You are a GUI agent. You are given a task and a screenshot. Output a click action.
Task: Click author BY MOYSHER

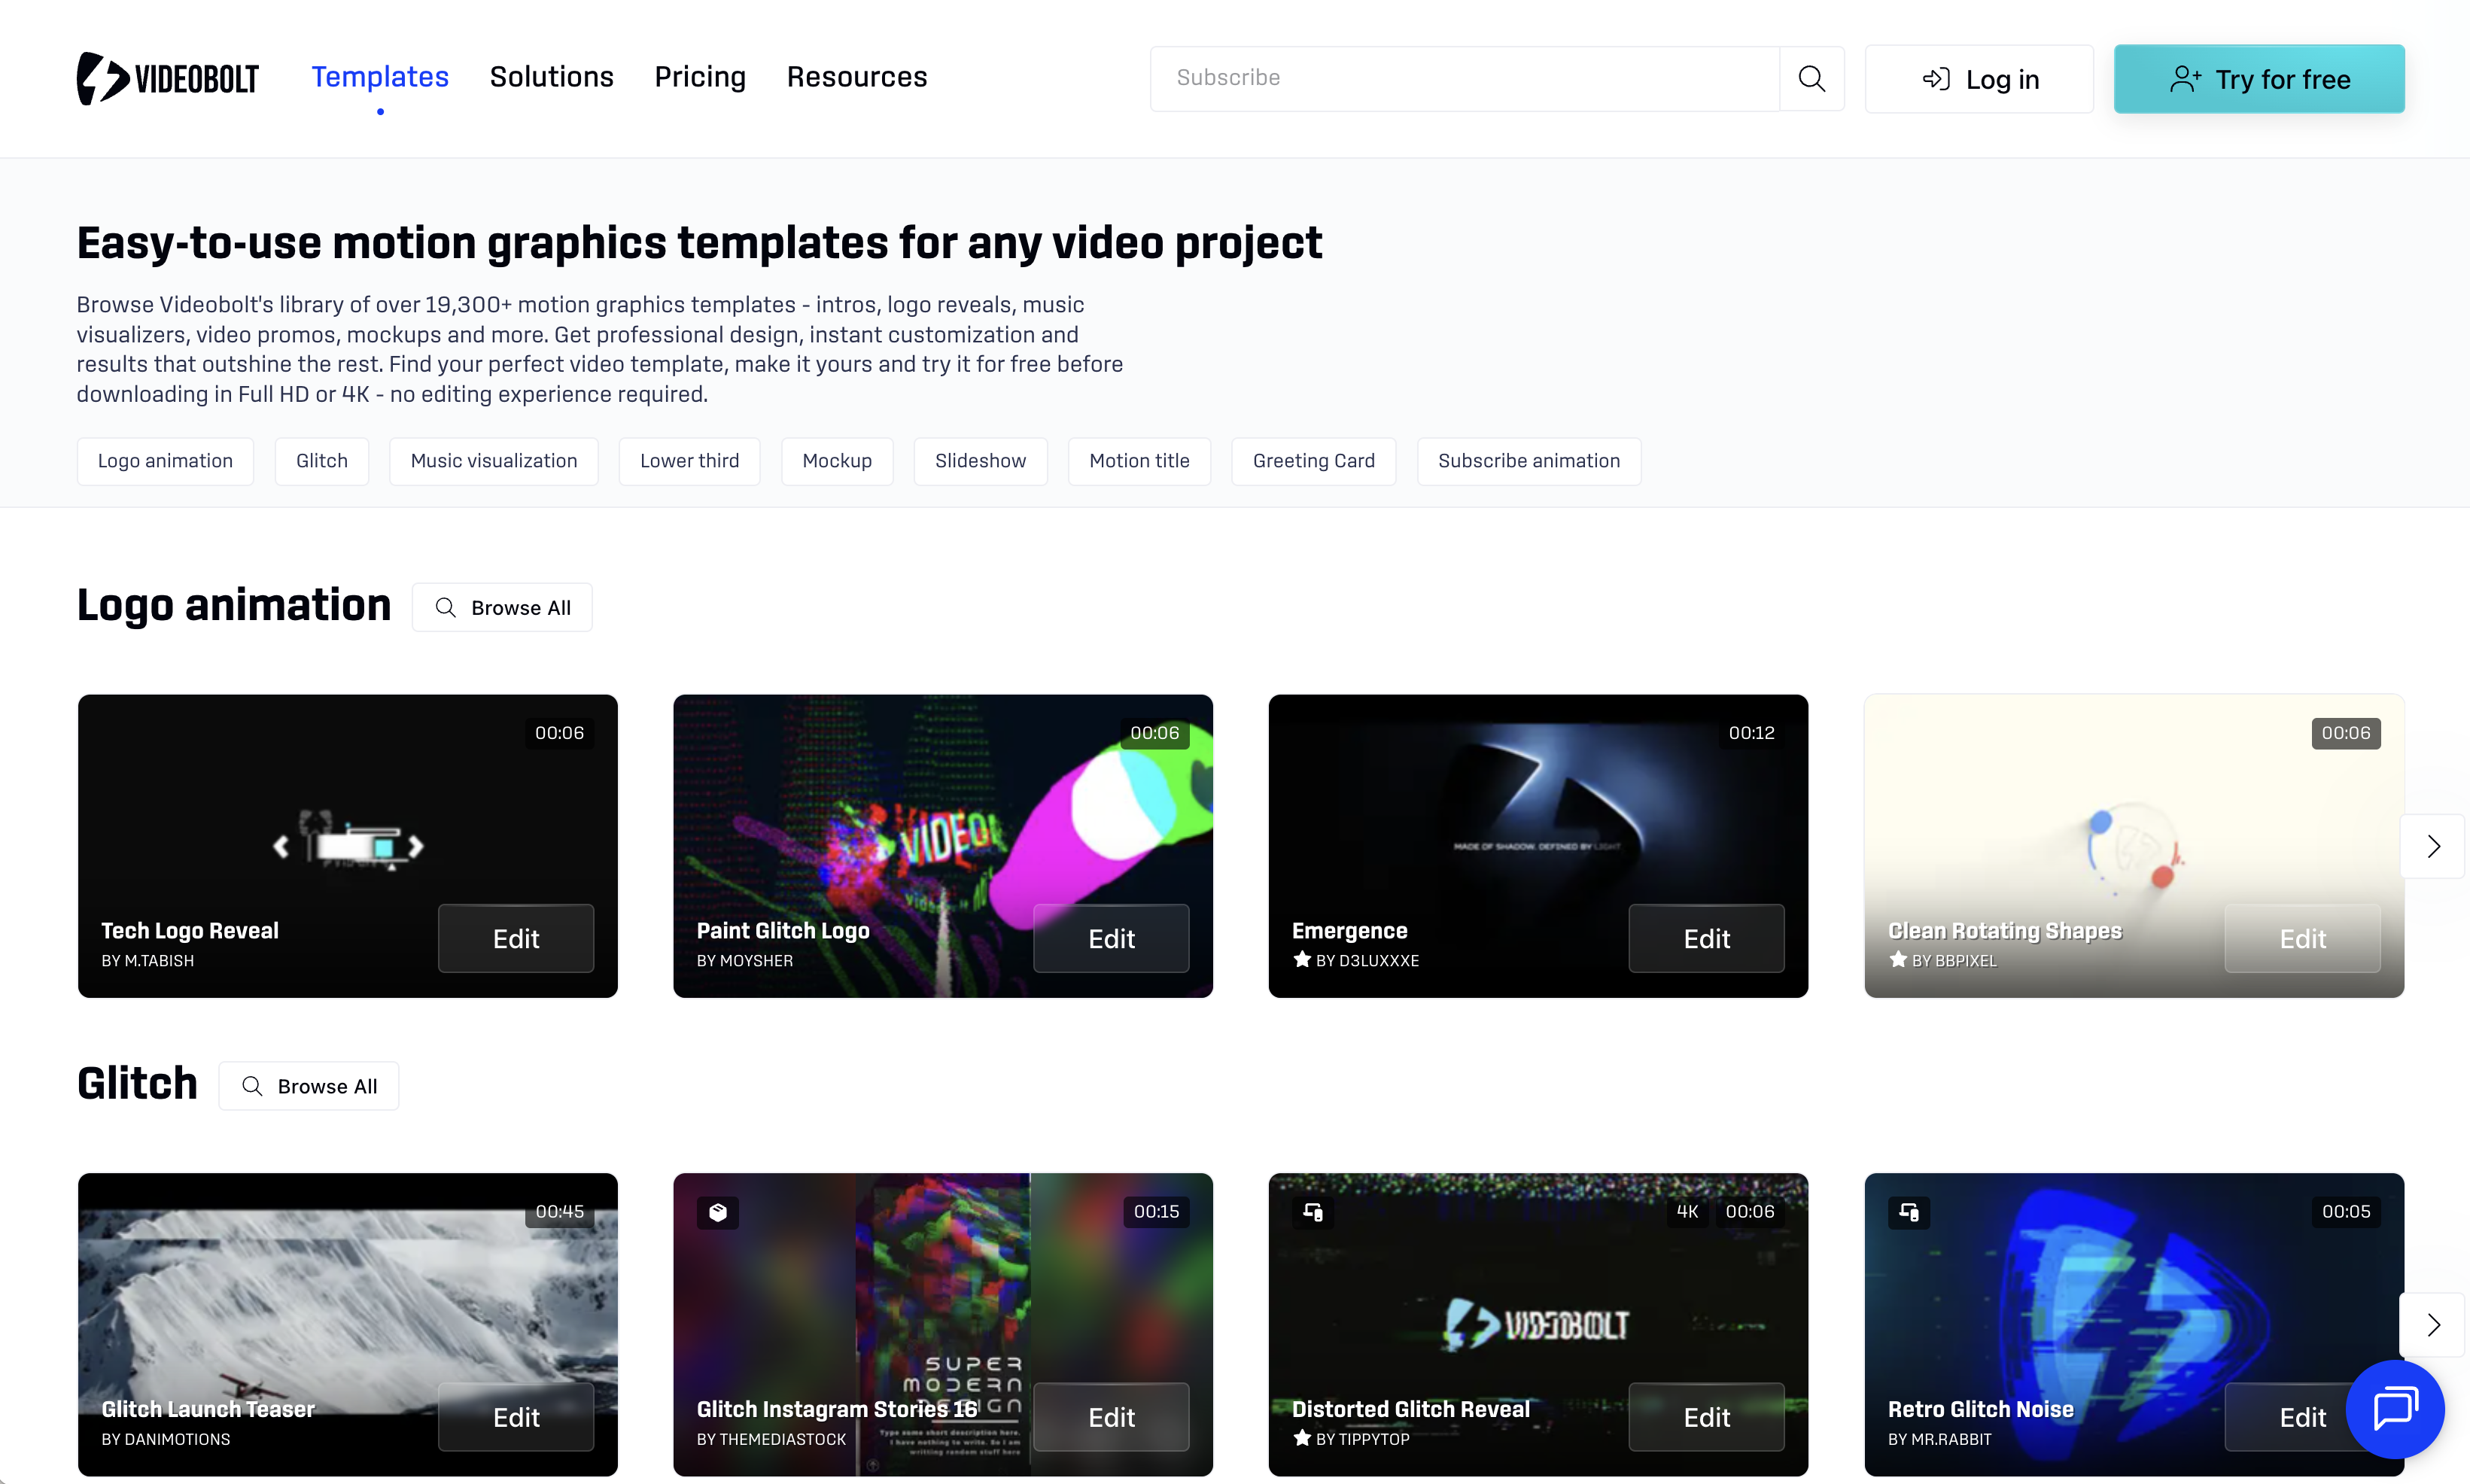(745, 961)
